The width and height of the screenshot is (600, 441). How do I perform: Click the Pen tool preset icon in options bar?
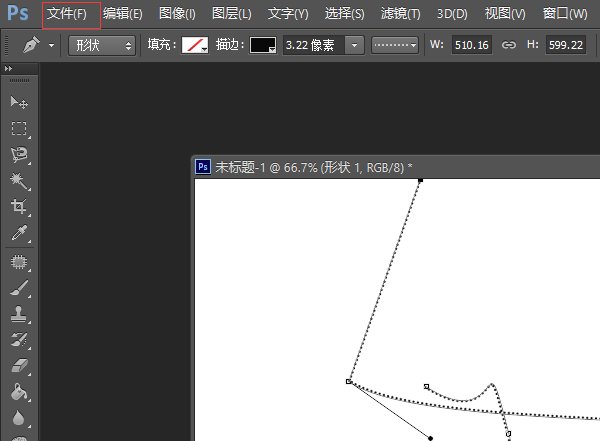[x=31, y=45]
